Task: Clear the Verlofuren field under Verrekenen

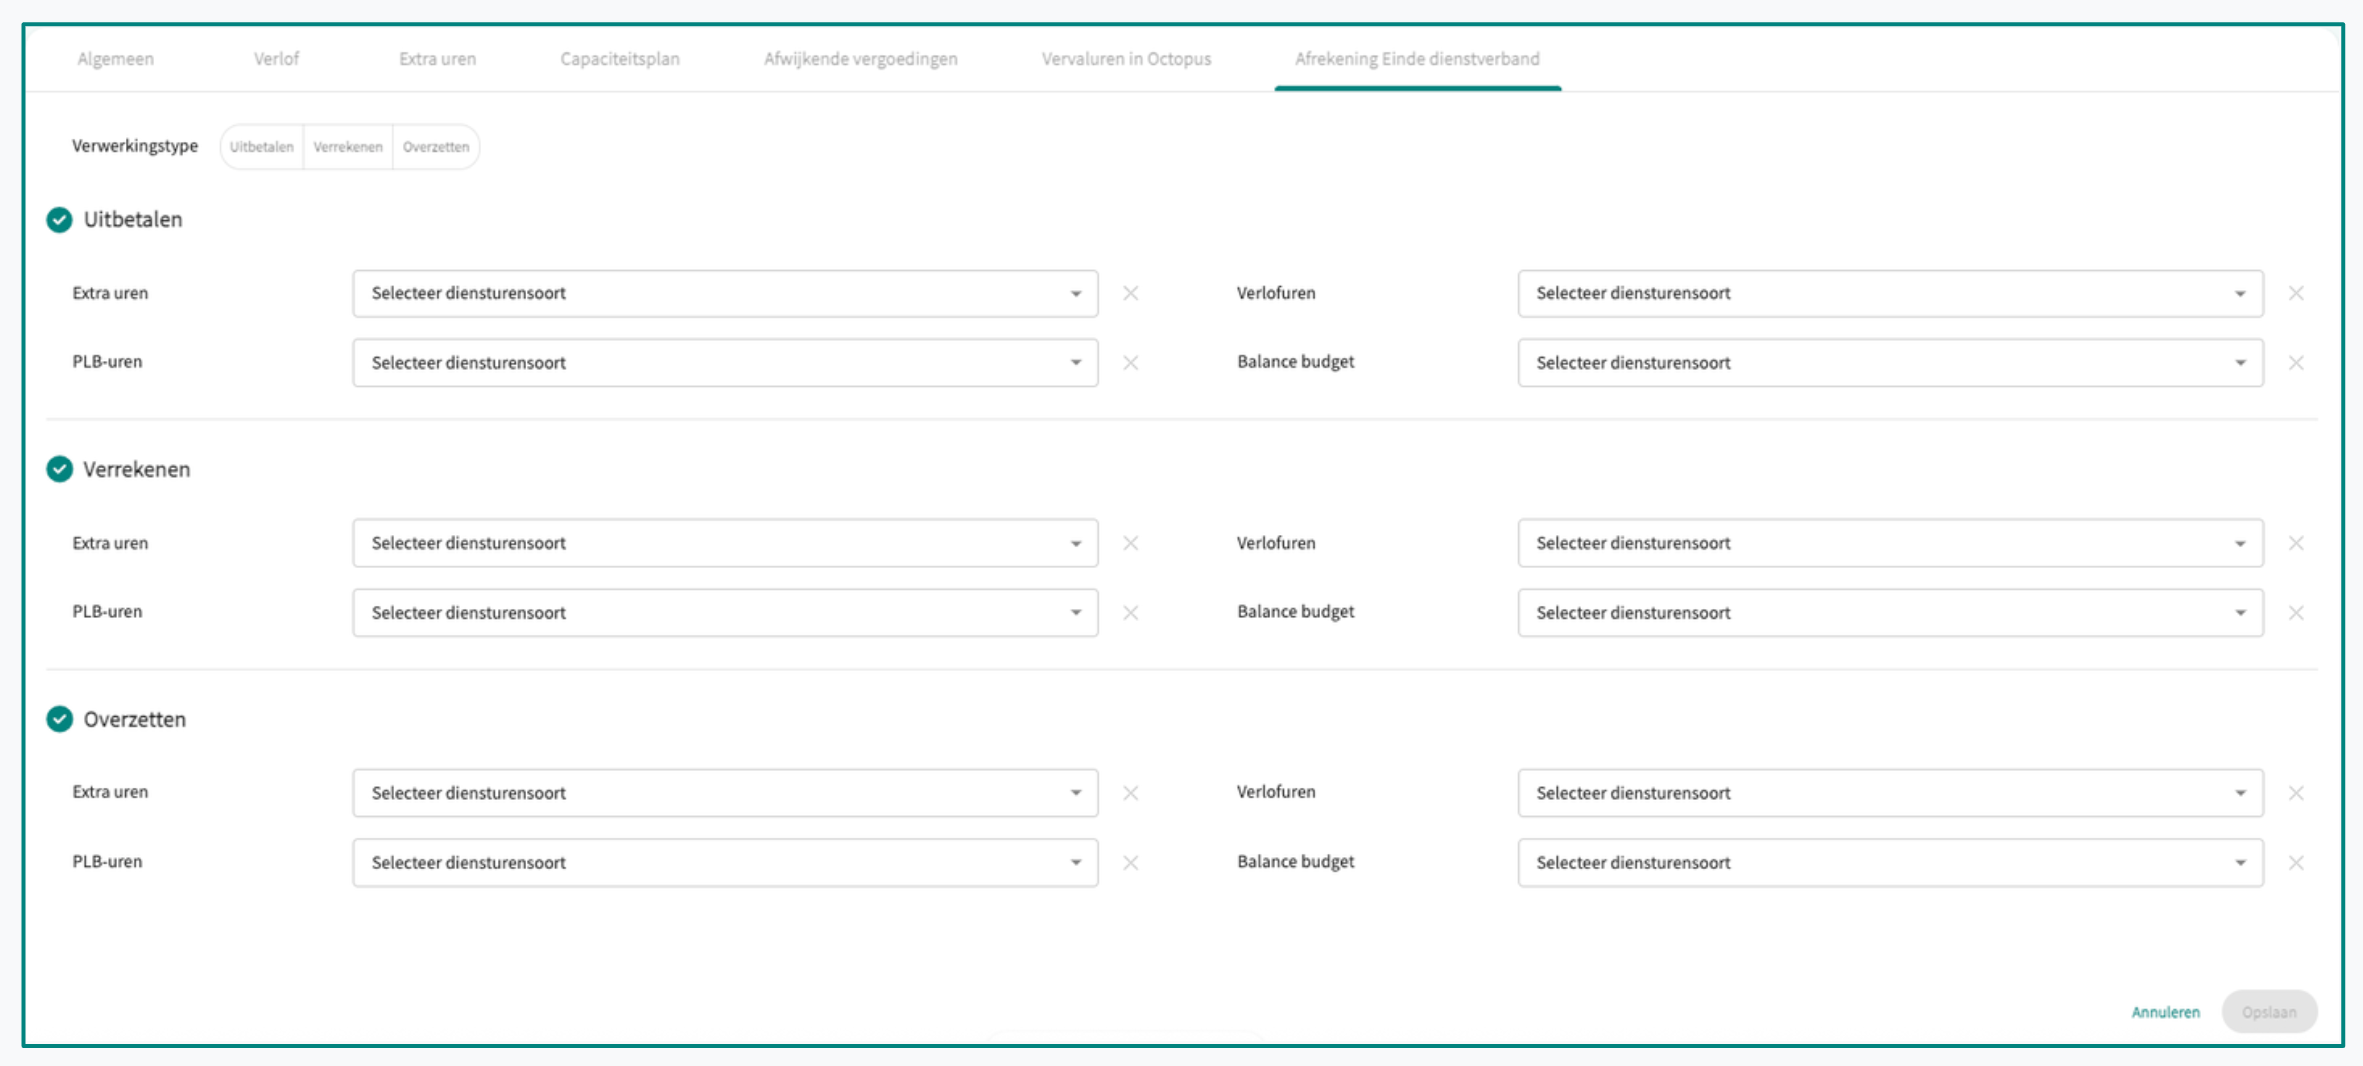Action: pyautogui.click(x=2296, y=543)
